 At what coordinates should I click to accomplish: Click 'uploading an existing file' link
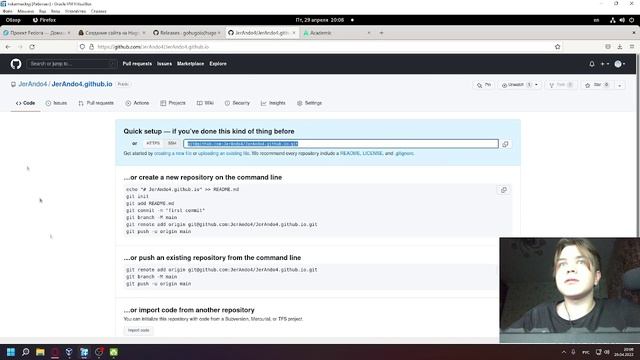click(224, 153)
